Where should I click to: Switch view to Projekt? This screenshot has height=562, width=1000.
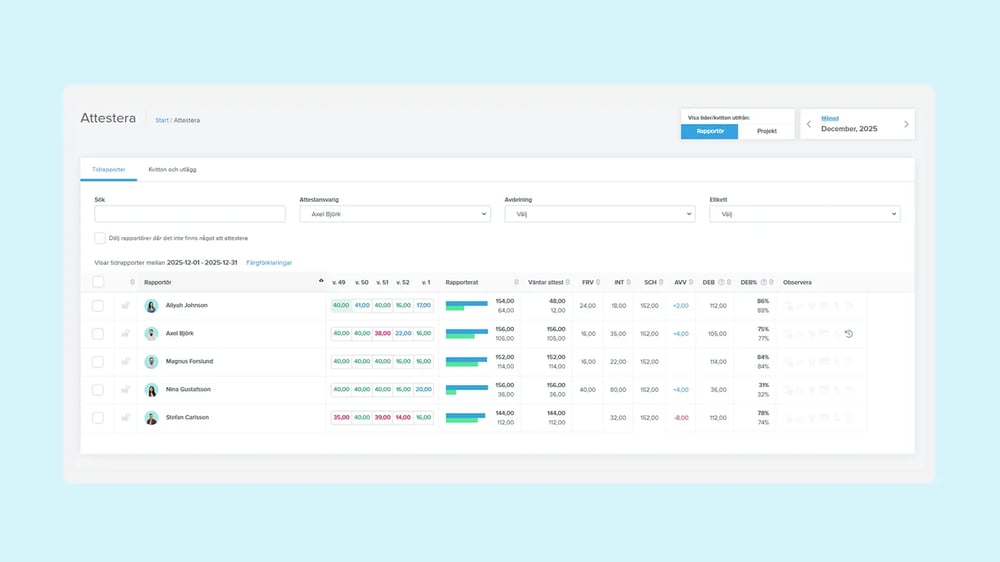[x=766, y=131]
